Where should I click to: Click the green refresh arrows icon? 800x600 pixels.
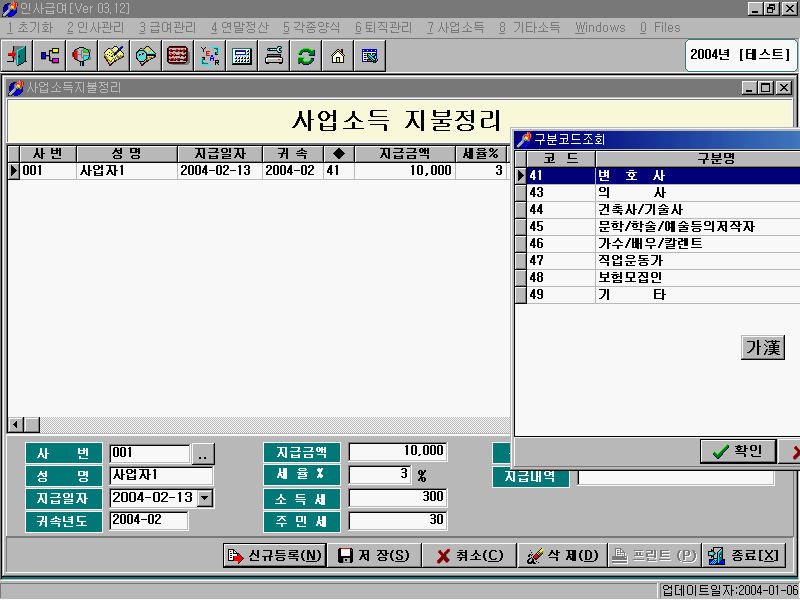pos(306,56)
